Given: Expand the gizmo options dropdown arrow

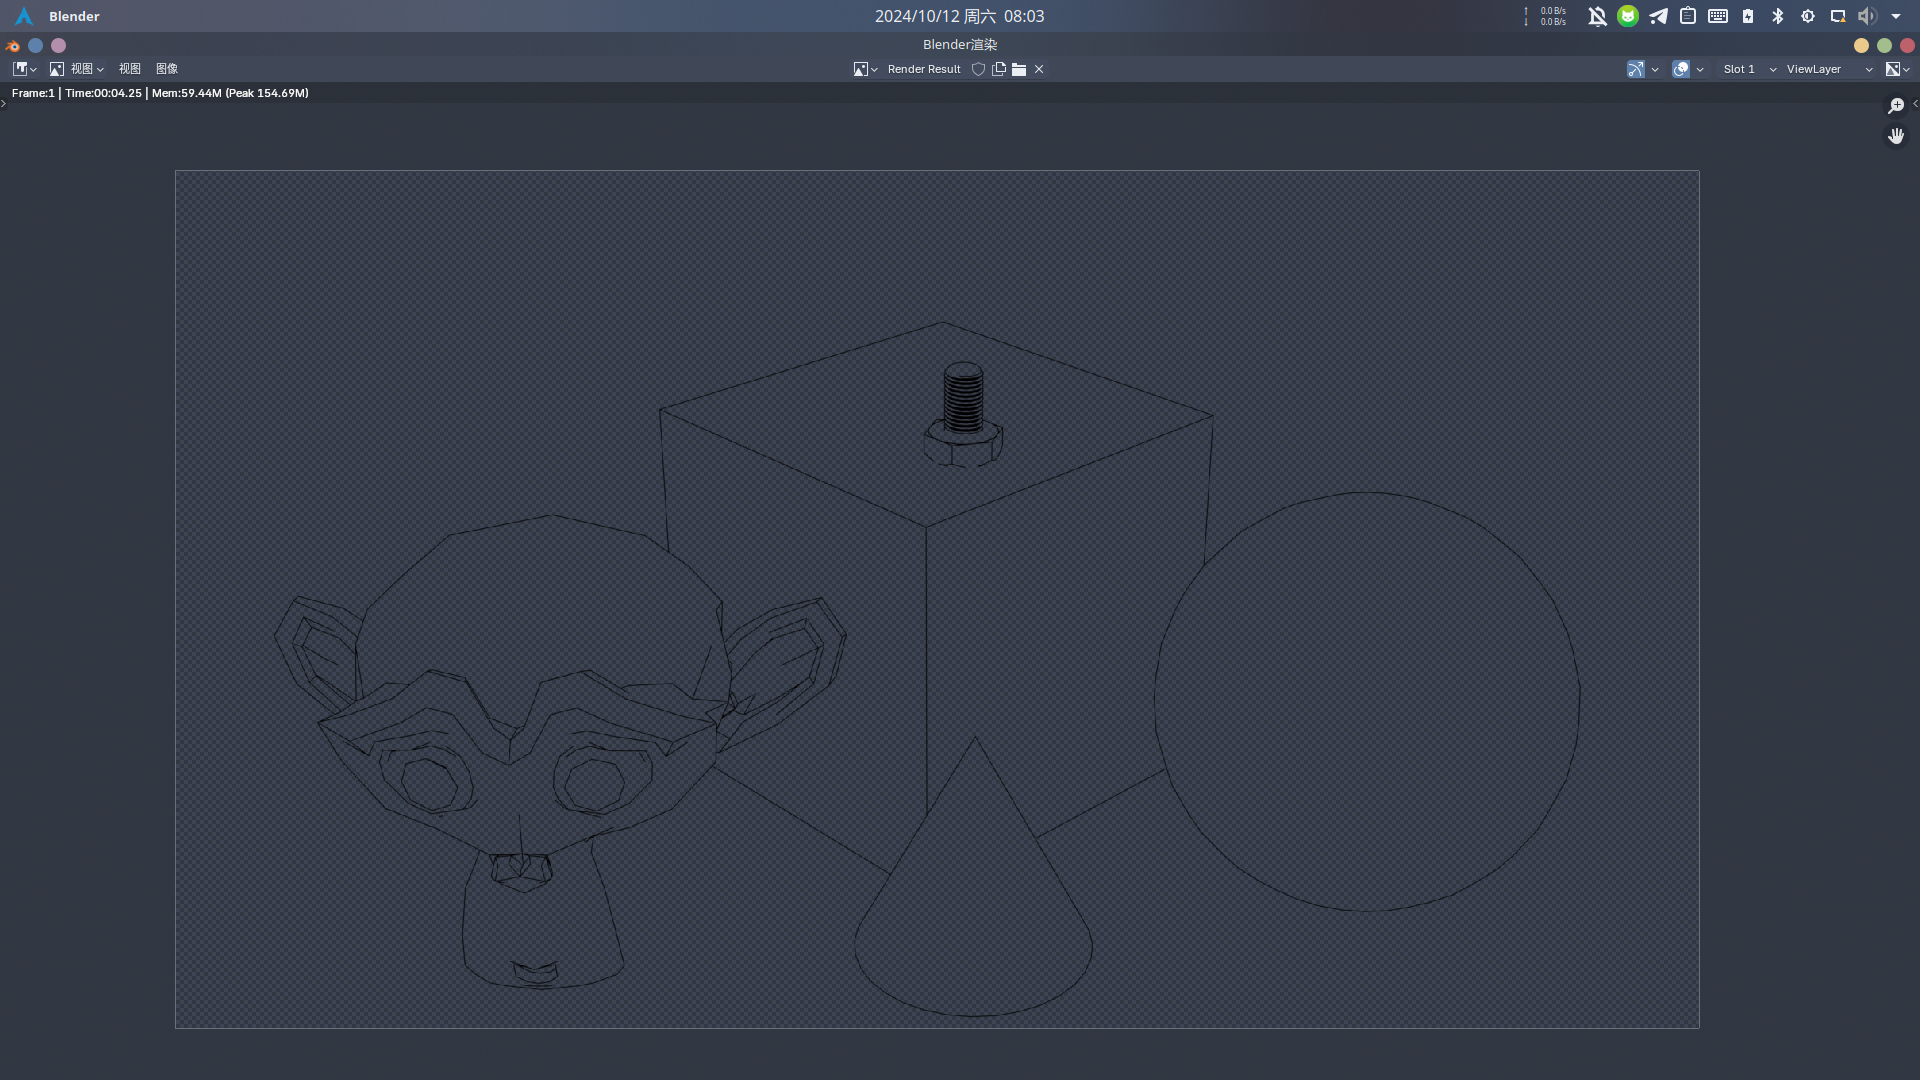Looking at the screenshot, I should tap(1655, 69).
